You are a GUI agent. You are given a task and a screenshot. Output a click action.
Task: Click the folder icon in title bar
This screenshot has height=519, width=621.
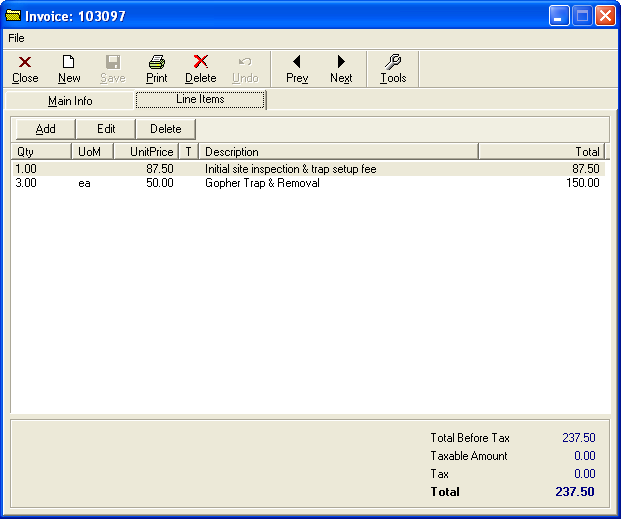(13, 15)
